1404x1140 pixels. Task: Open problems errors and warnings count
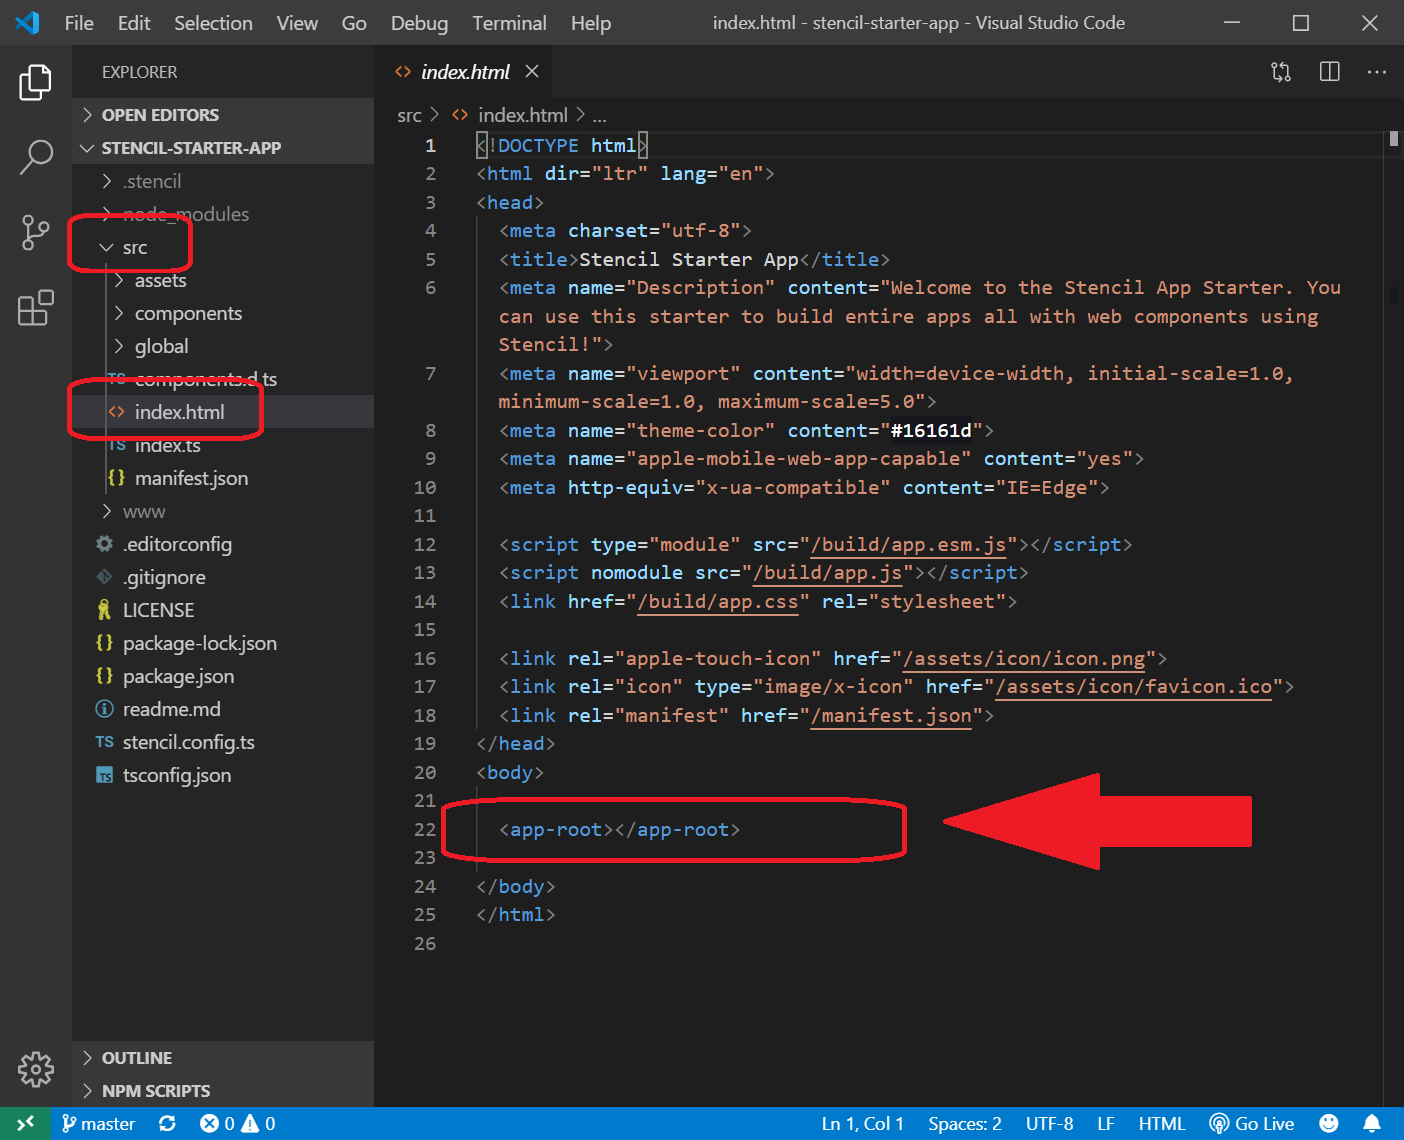pos(238,1124)
